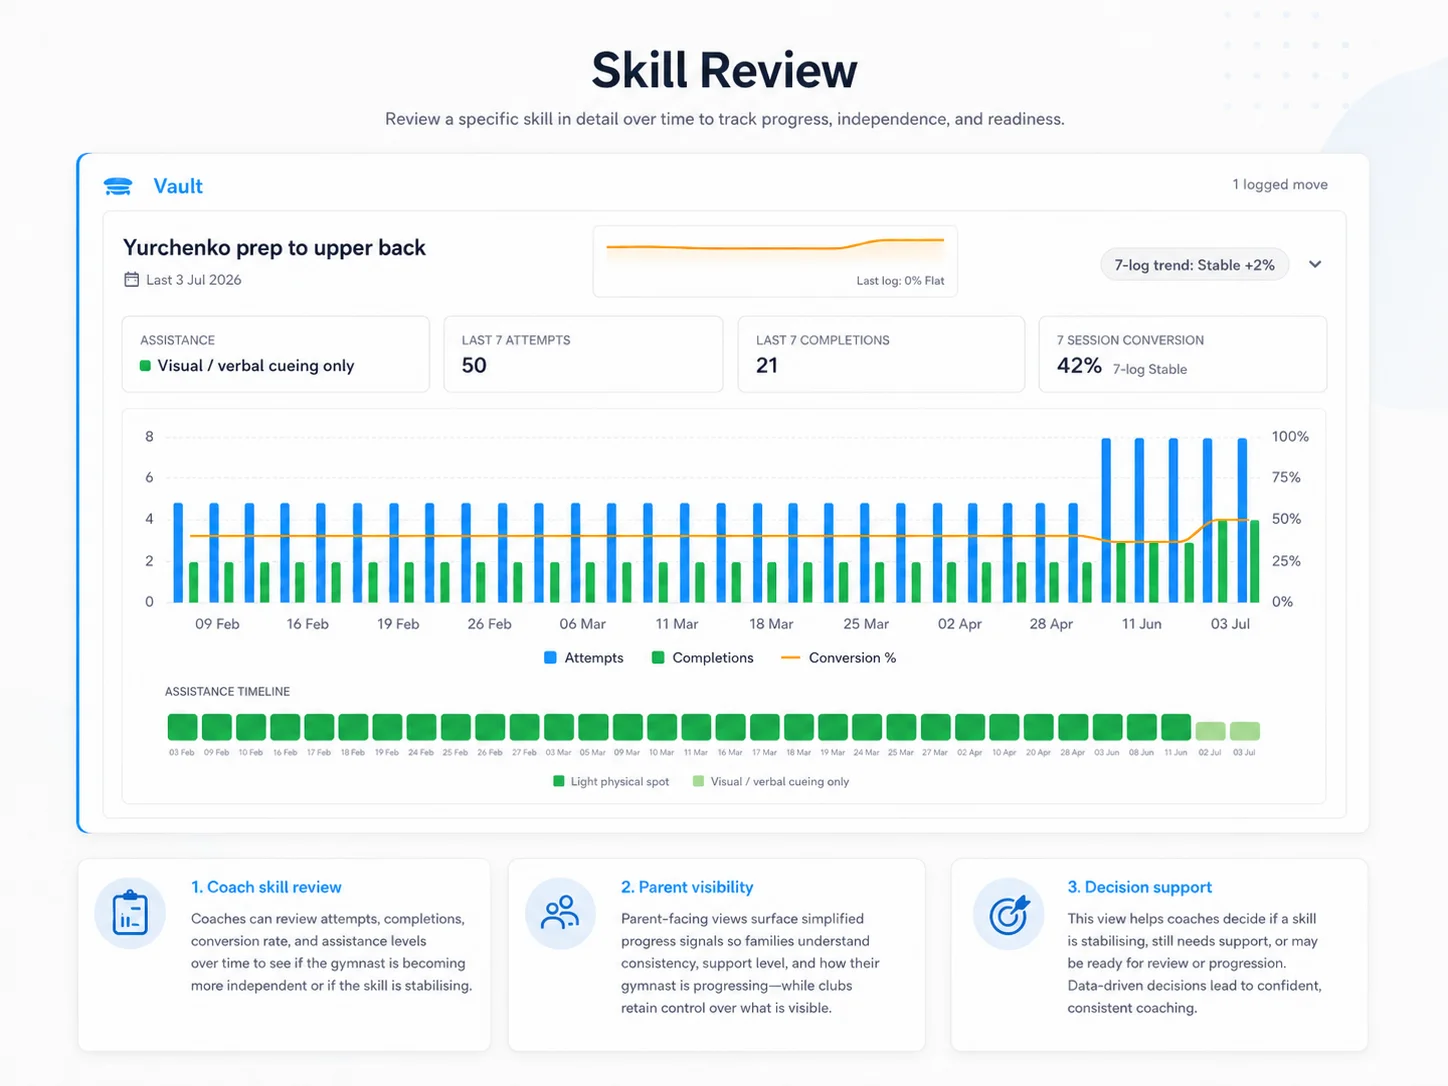Click the 7-log trend: Stable +2% pill
Image resolution: width=1448 pixels, height=1086 pixels.
click(1194, 265)
